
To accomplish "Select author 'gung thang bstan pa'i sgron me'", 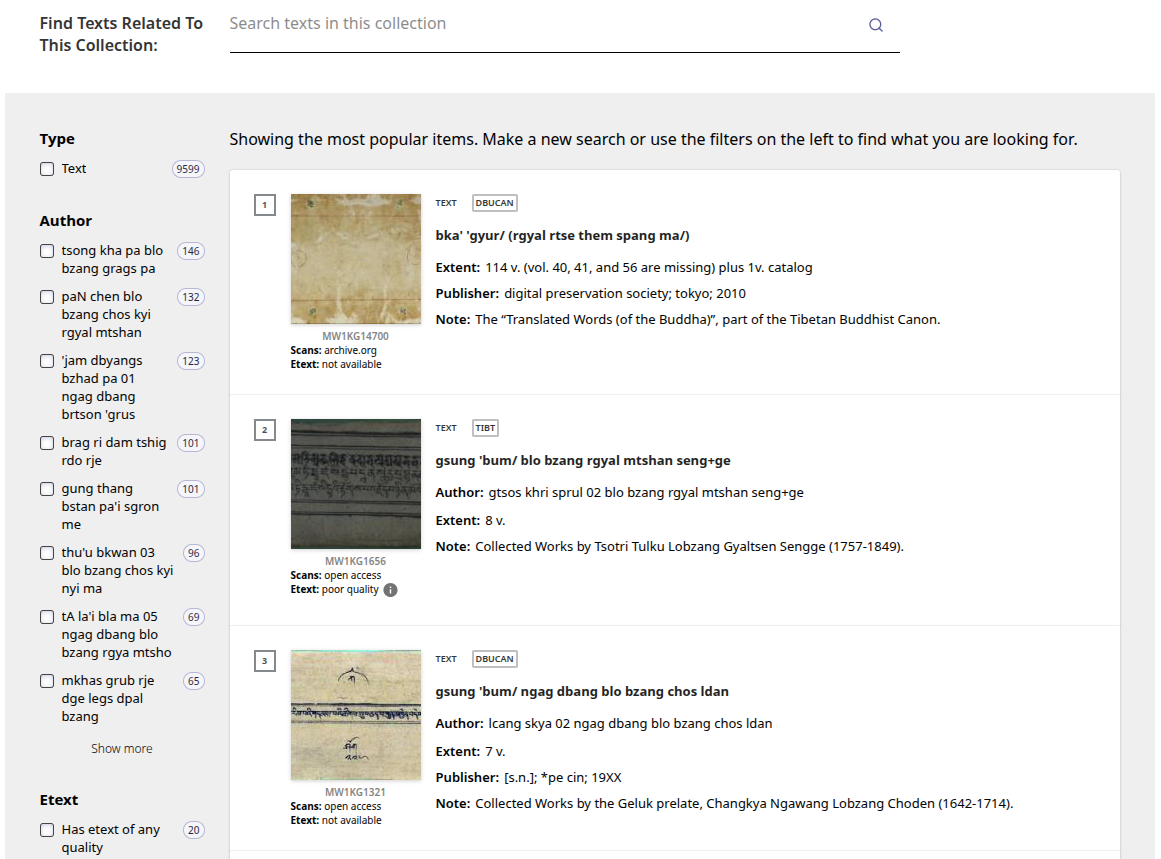I will [46, 488].
